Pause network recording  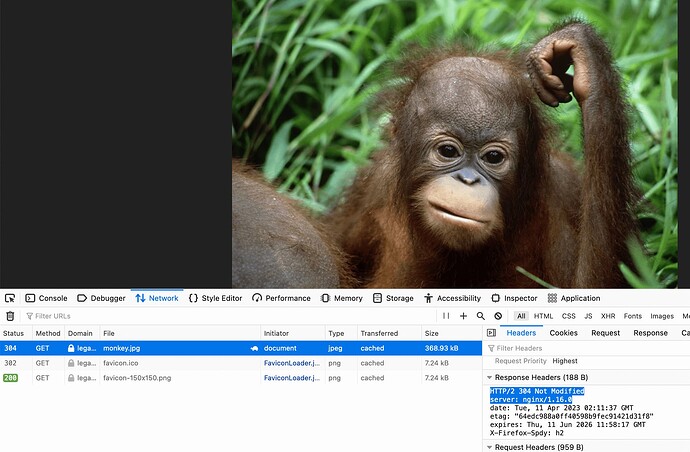[x=446, y=316]
